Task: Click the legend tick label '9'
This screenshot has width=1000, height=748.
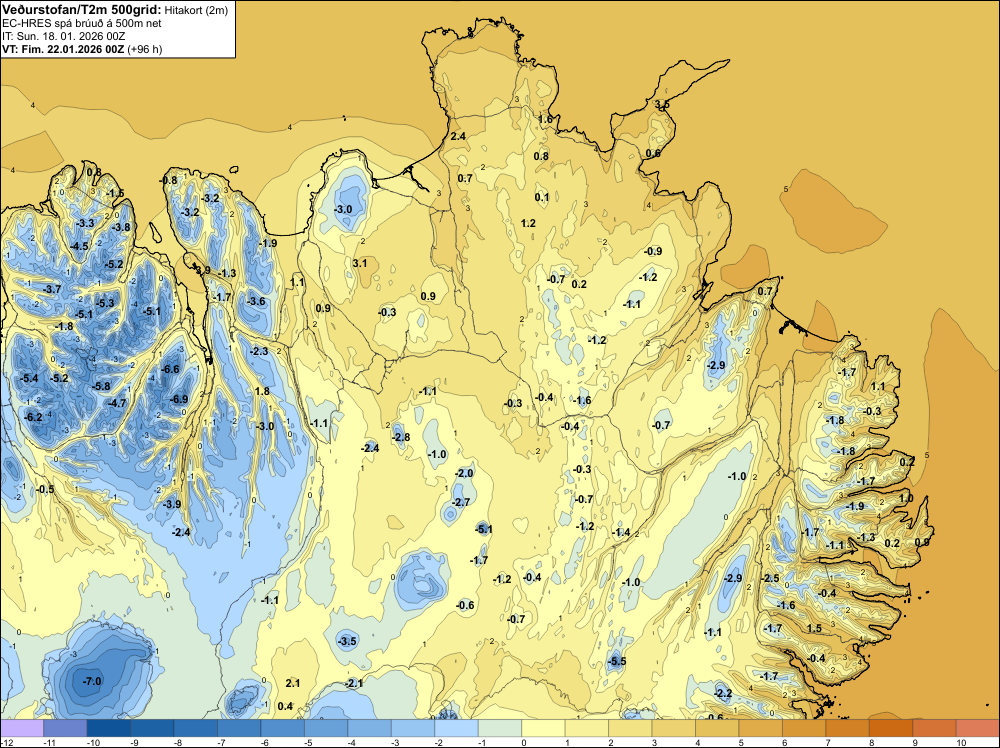Action: (915, 742)
